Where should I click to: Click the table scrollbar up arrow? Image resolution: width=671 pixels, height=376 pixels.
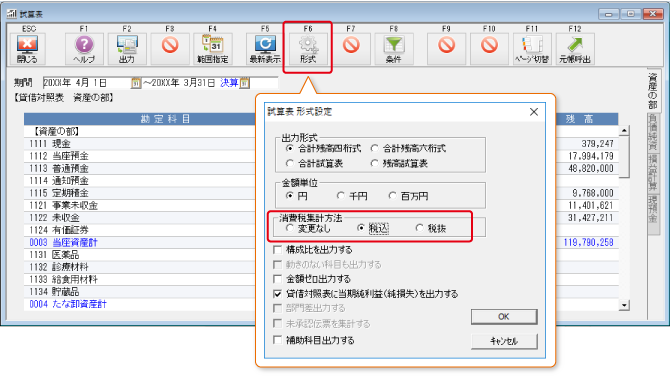[624, 130]
